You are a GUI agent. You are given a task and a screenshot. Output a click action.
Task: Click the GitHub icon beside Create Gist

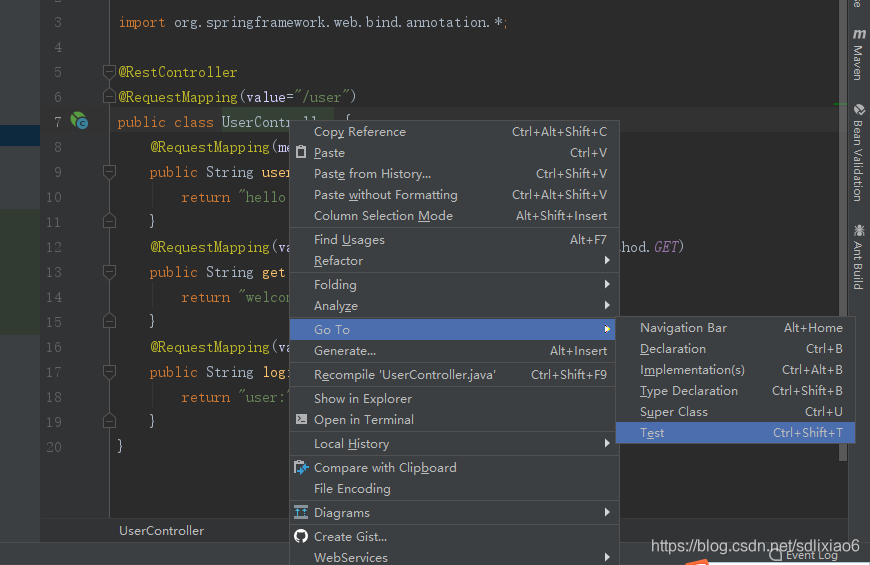(x=301, y=536)
